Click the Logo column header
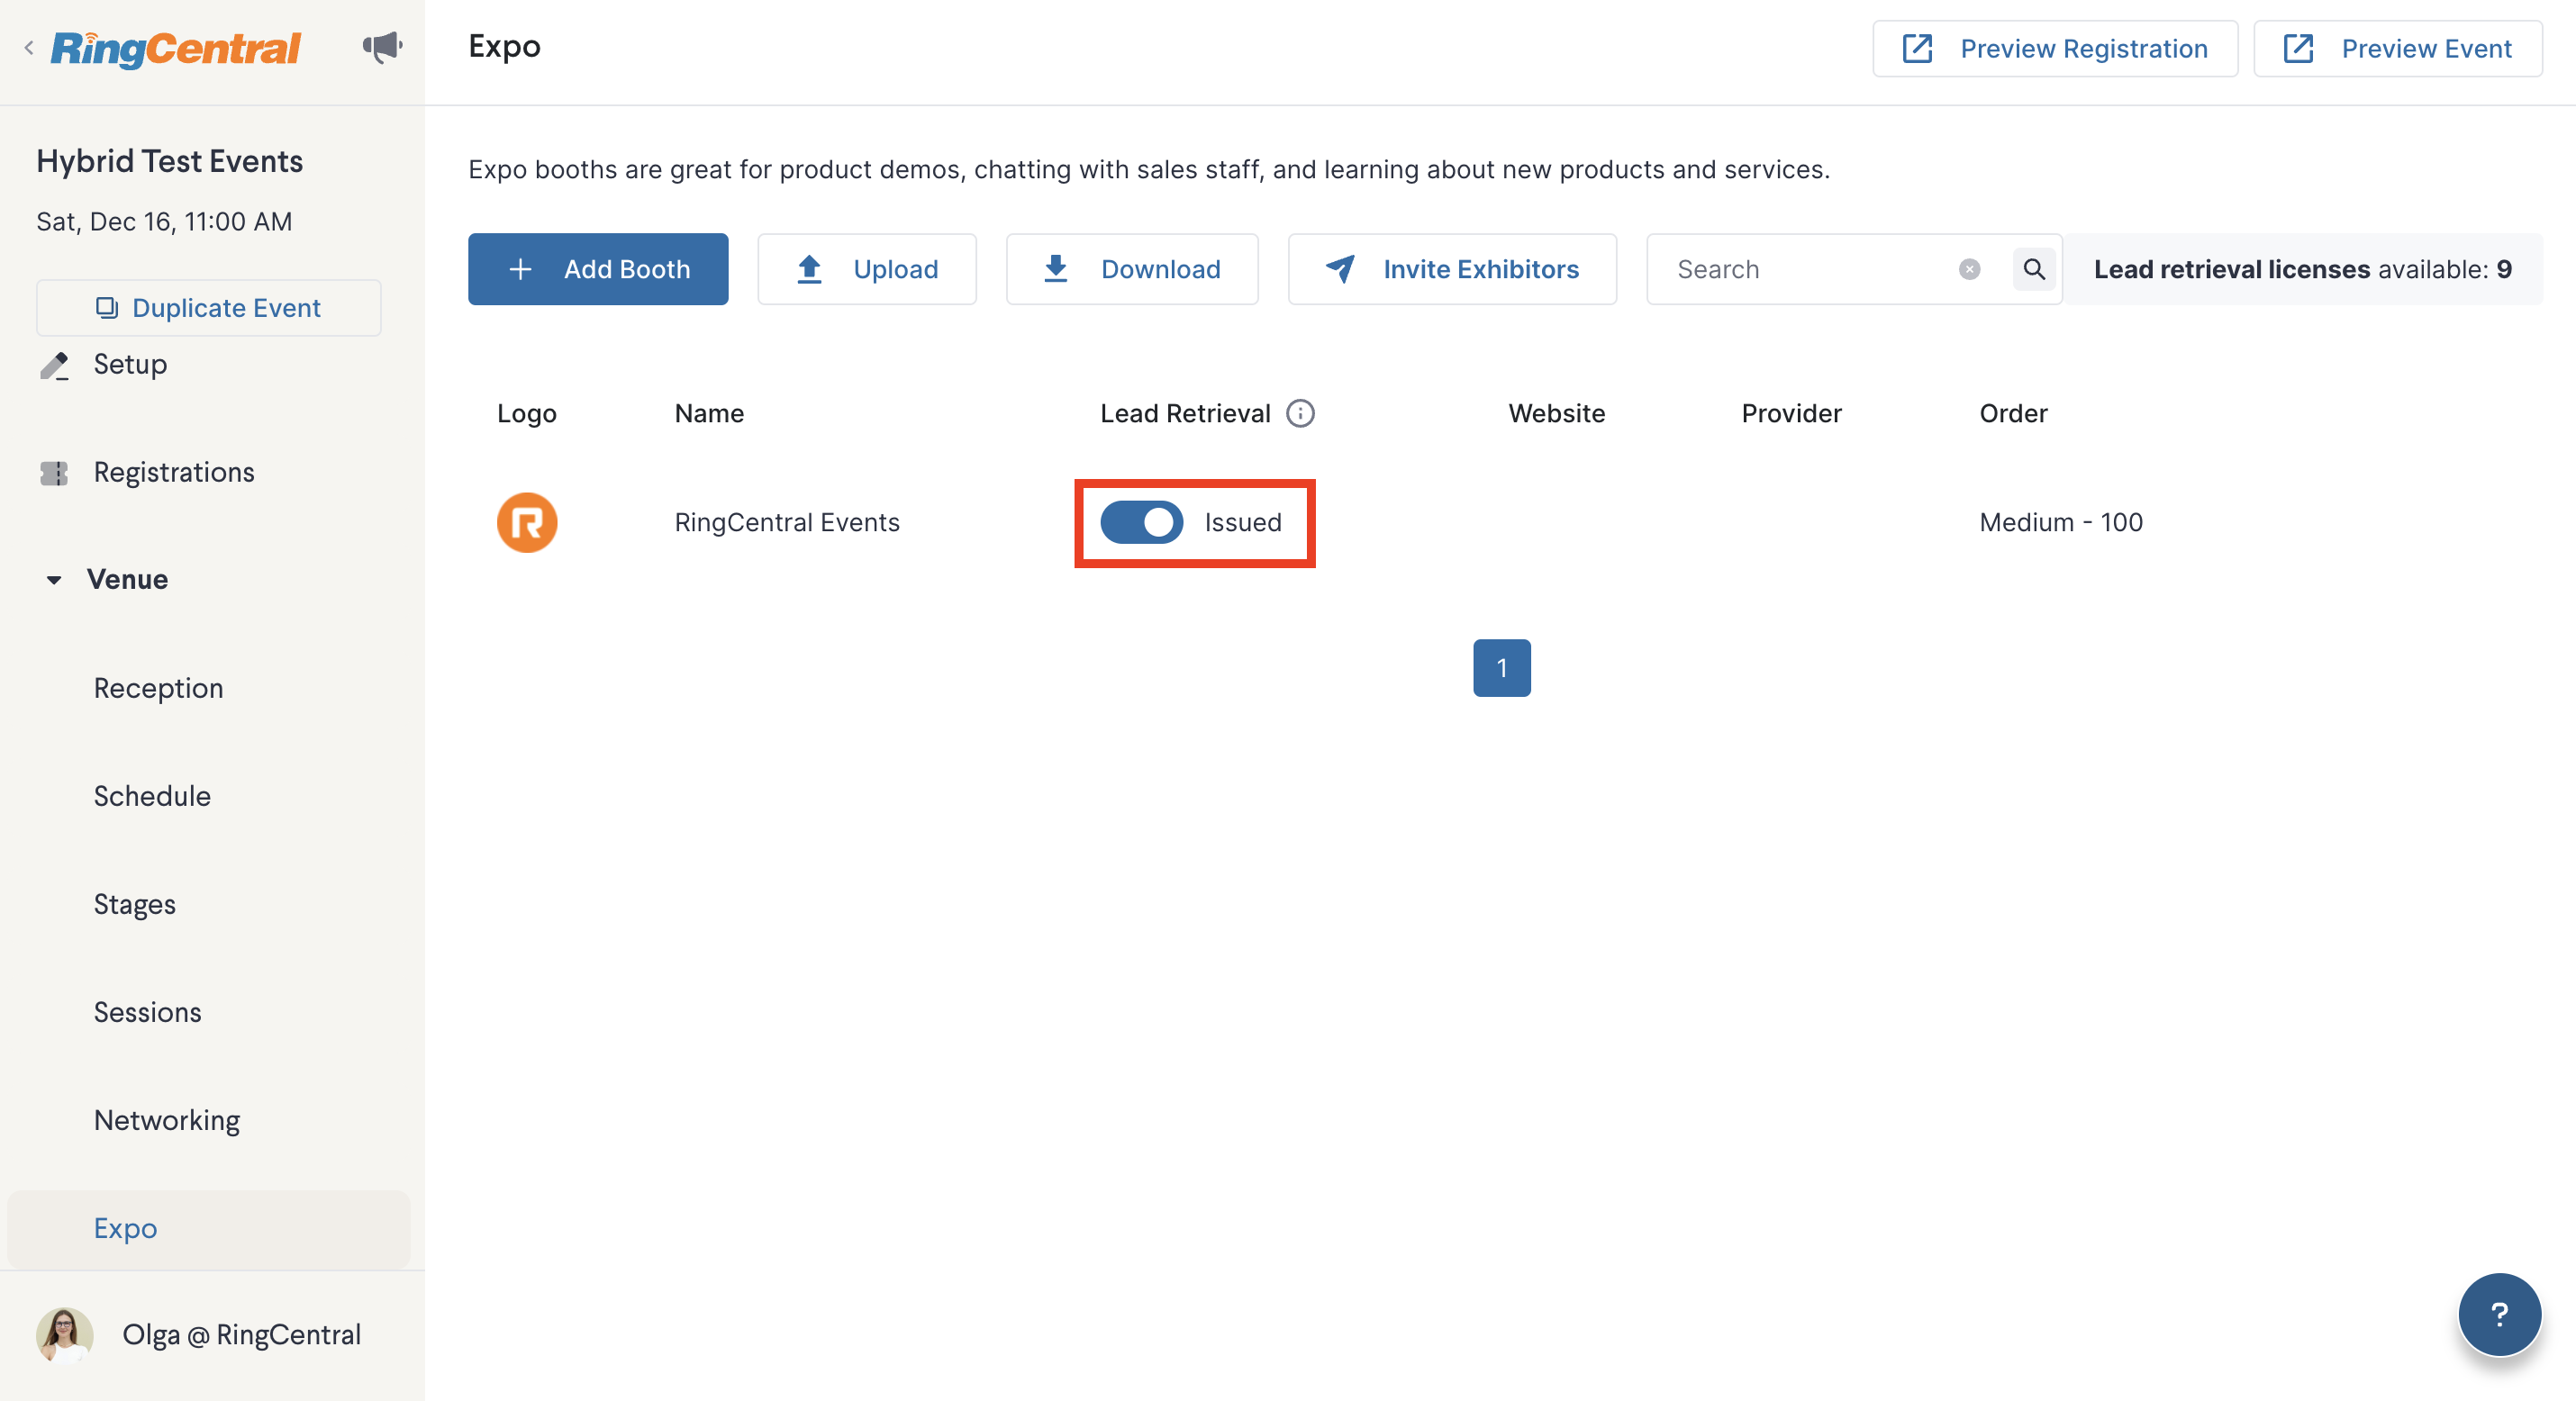The width and height of the screenshot is (2576, 1401). point(527,413)
